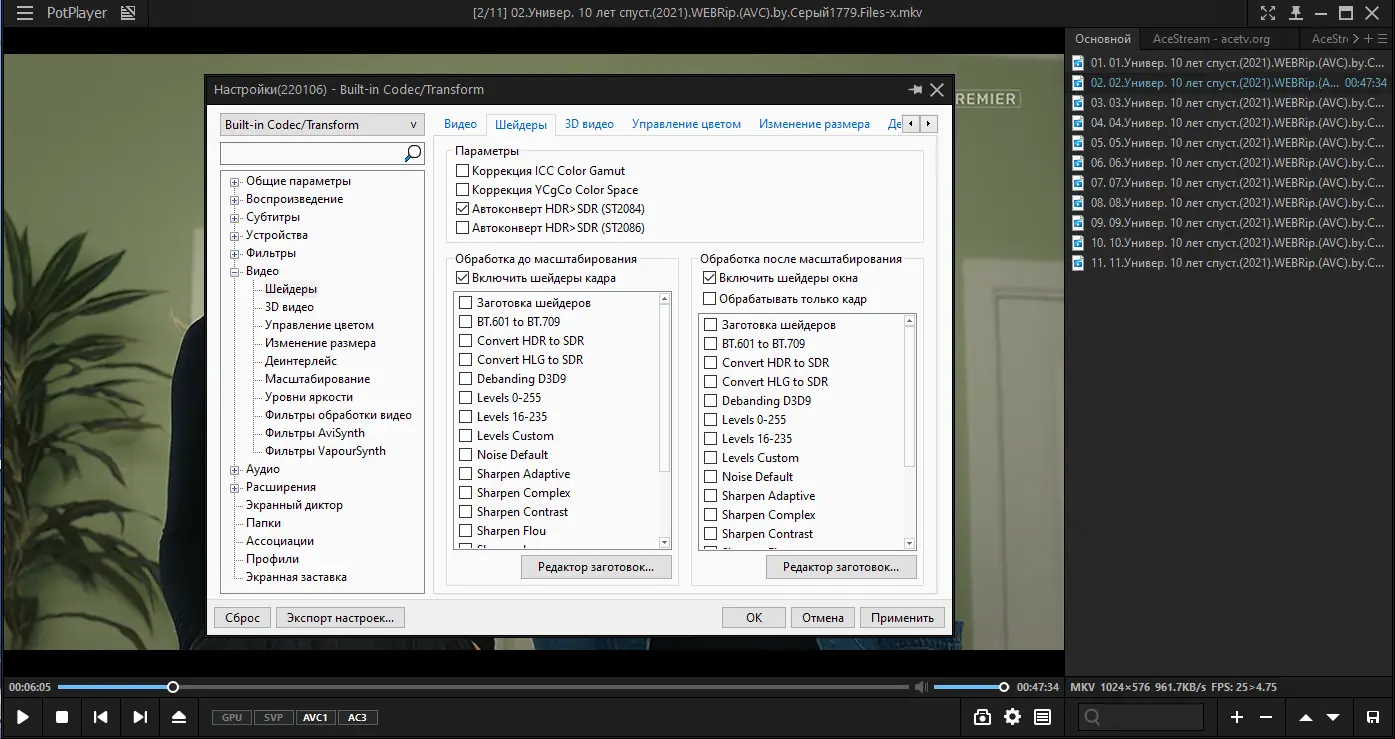Check Обрабатывать только кадр option
The width and height of the screenshot is (1395, 739).
[709, 299]
